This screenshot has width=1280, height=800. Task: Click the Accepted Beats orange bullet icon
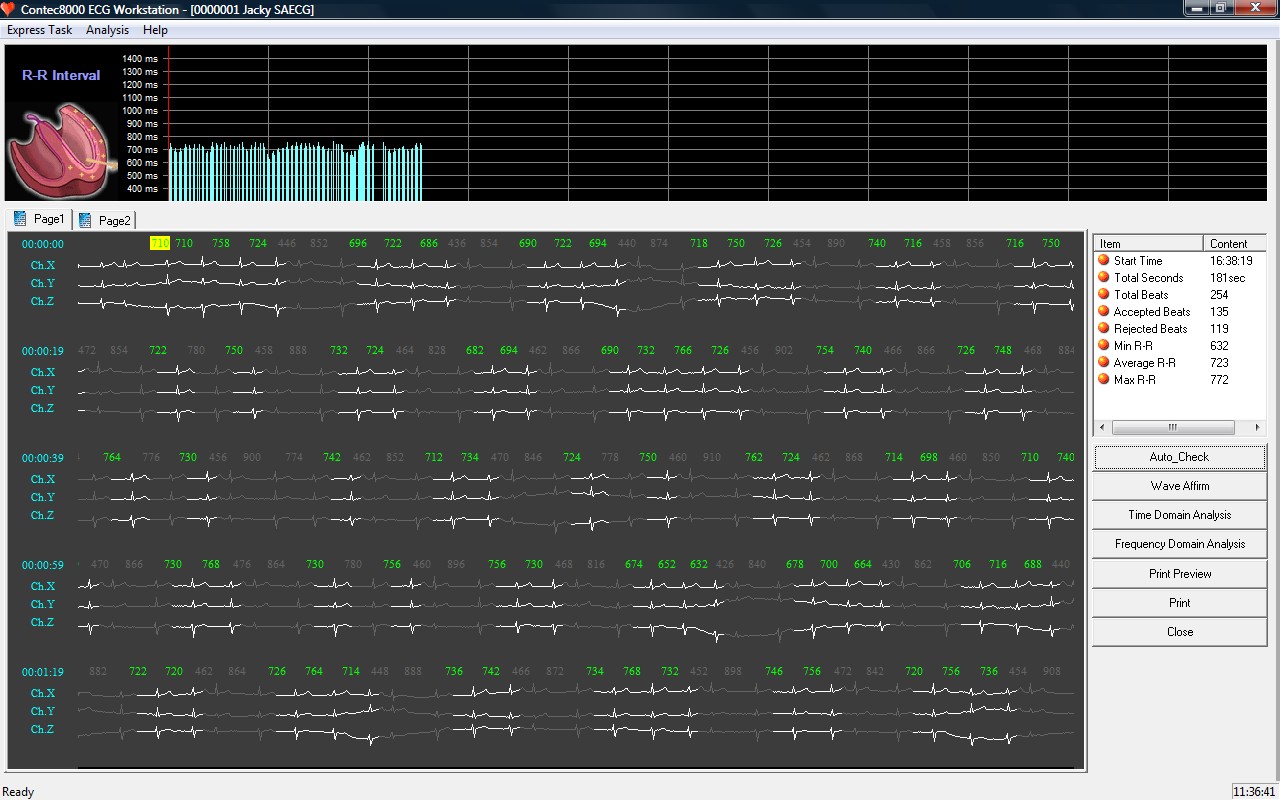[x=1104, y=312]
